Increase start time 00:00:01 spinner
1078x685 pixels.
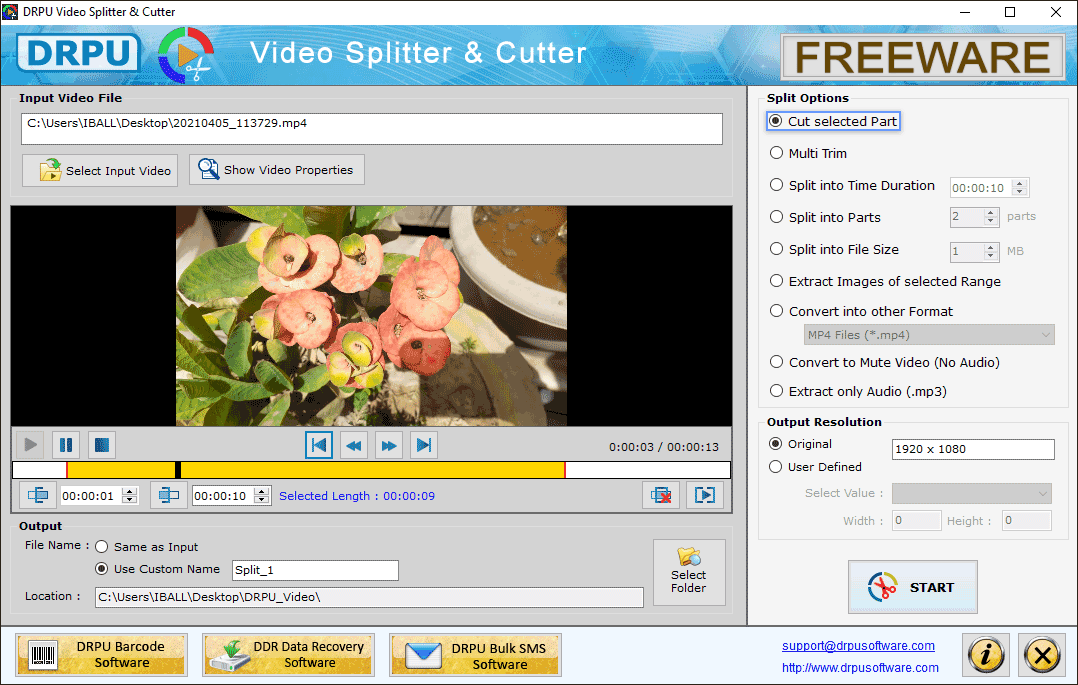[129, 491]
